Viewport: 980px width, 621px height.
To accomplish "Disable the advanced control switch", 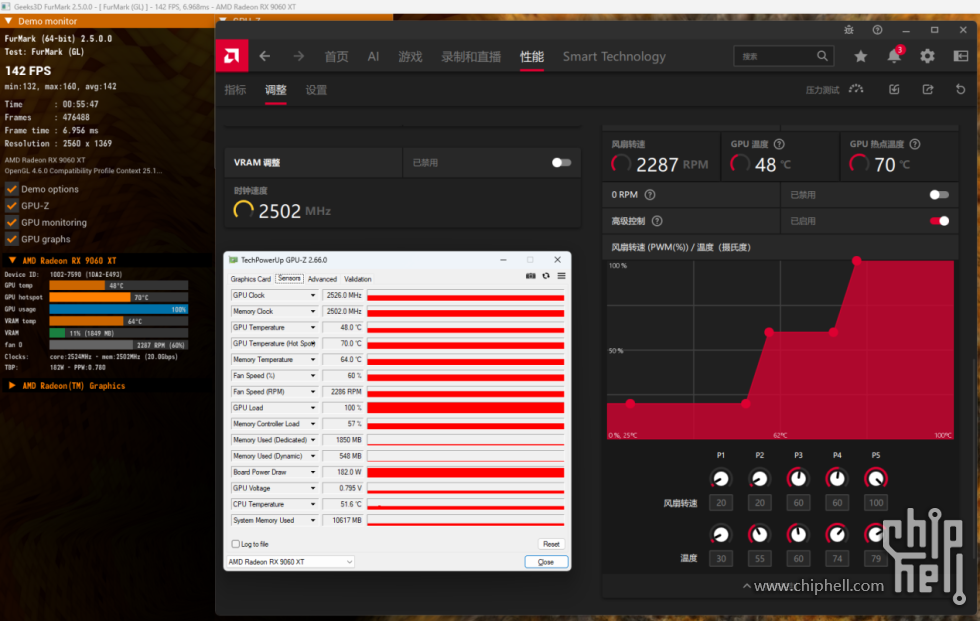I will [x=939, y=221].
